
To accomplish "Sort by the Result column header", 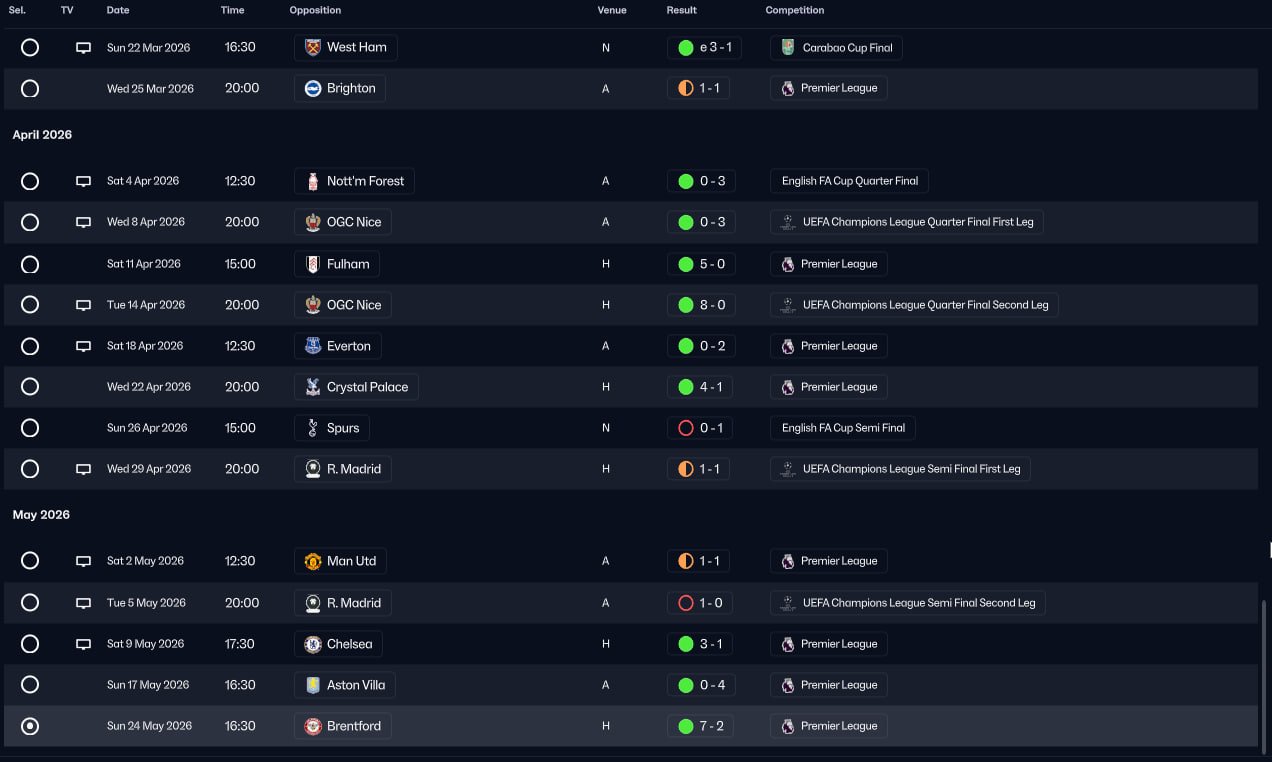I will (x=682, y=10).
